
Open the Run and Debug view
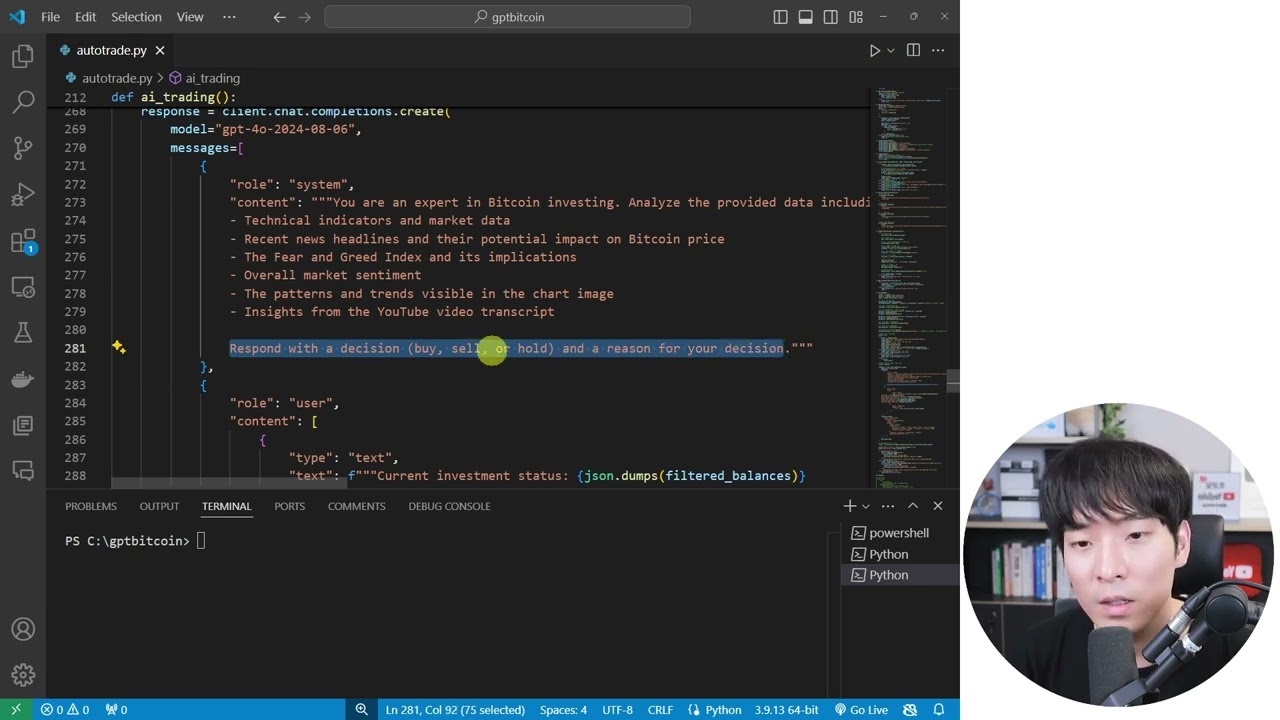pyautogui.click(x=23, y=194)
